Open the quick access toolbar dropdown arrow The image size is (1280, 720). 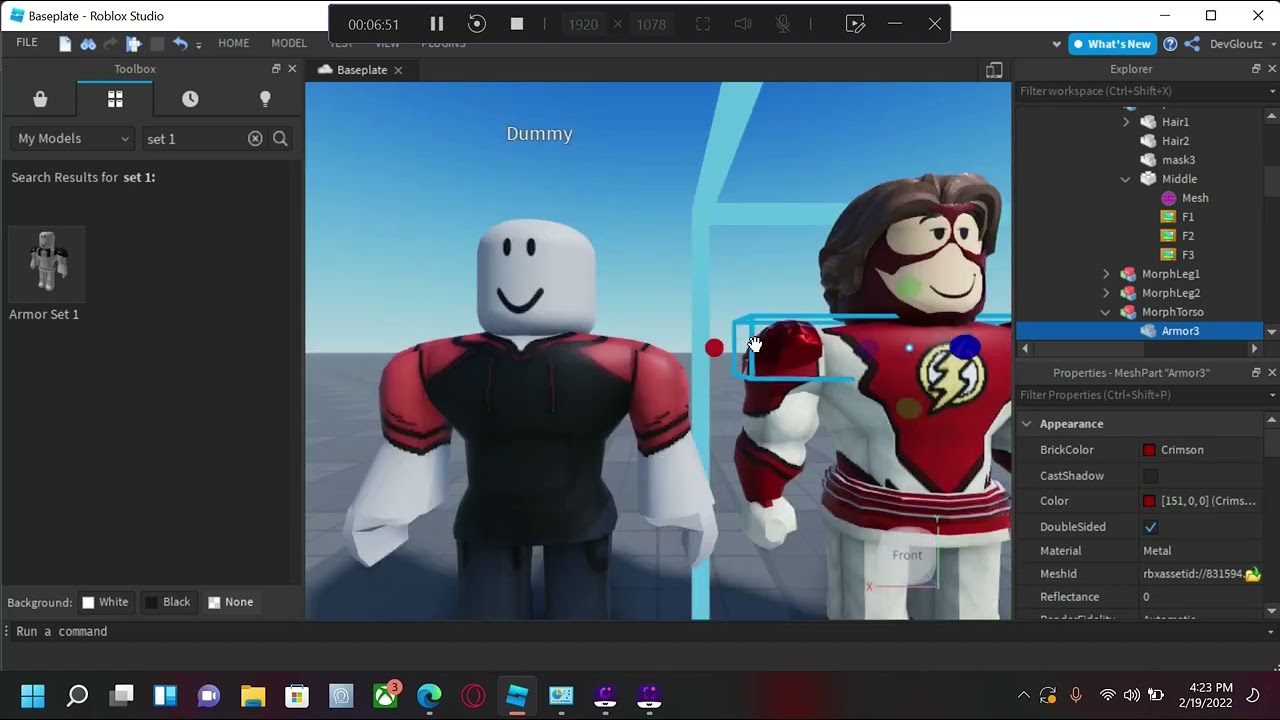click(198, 45)
